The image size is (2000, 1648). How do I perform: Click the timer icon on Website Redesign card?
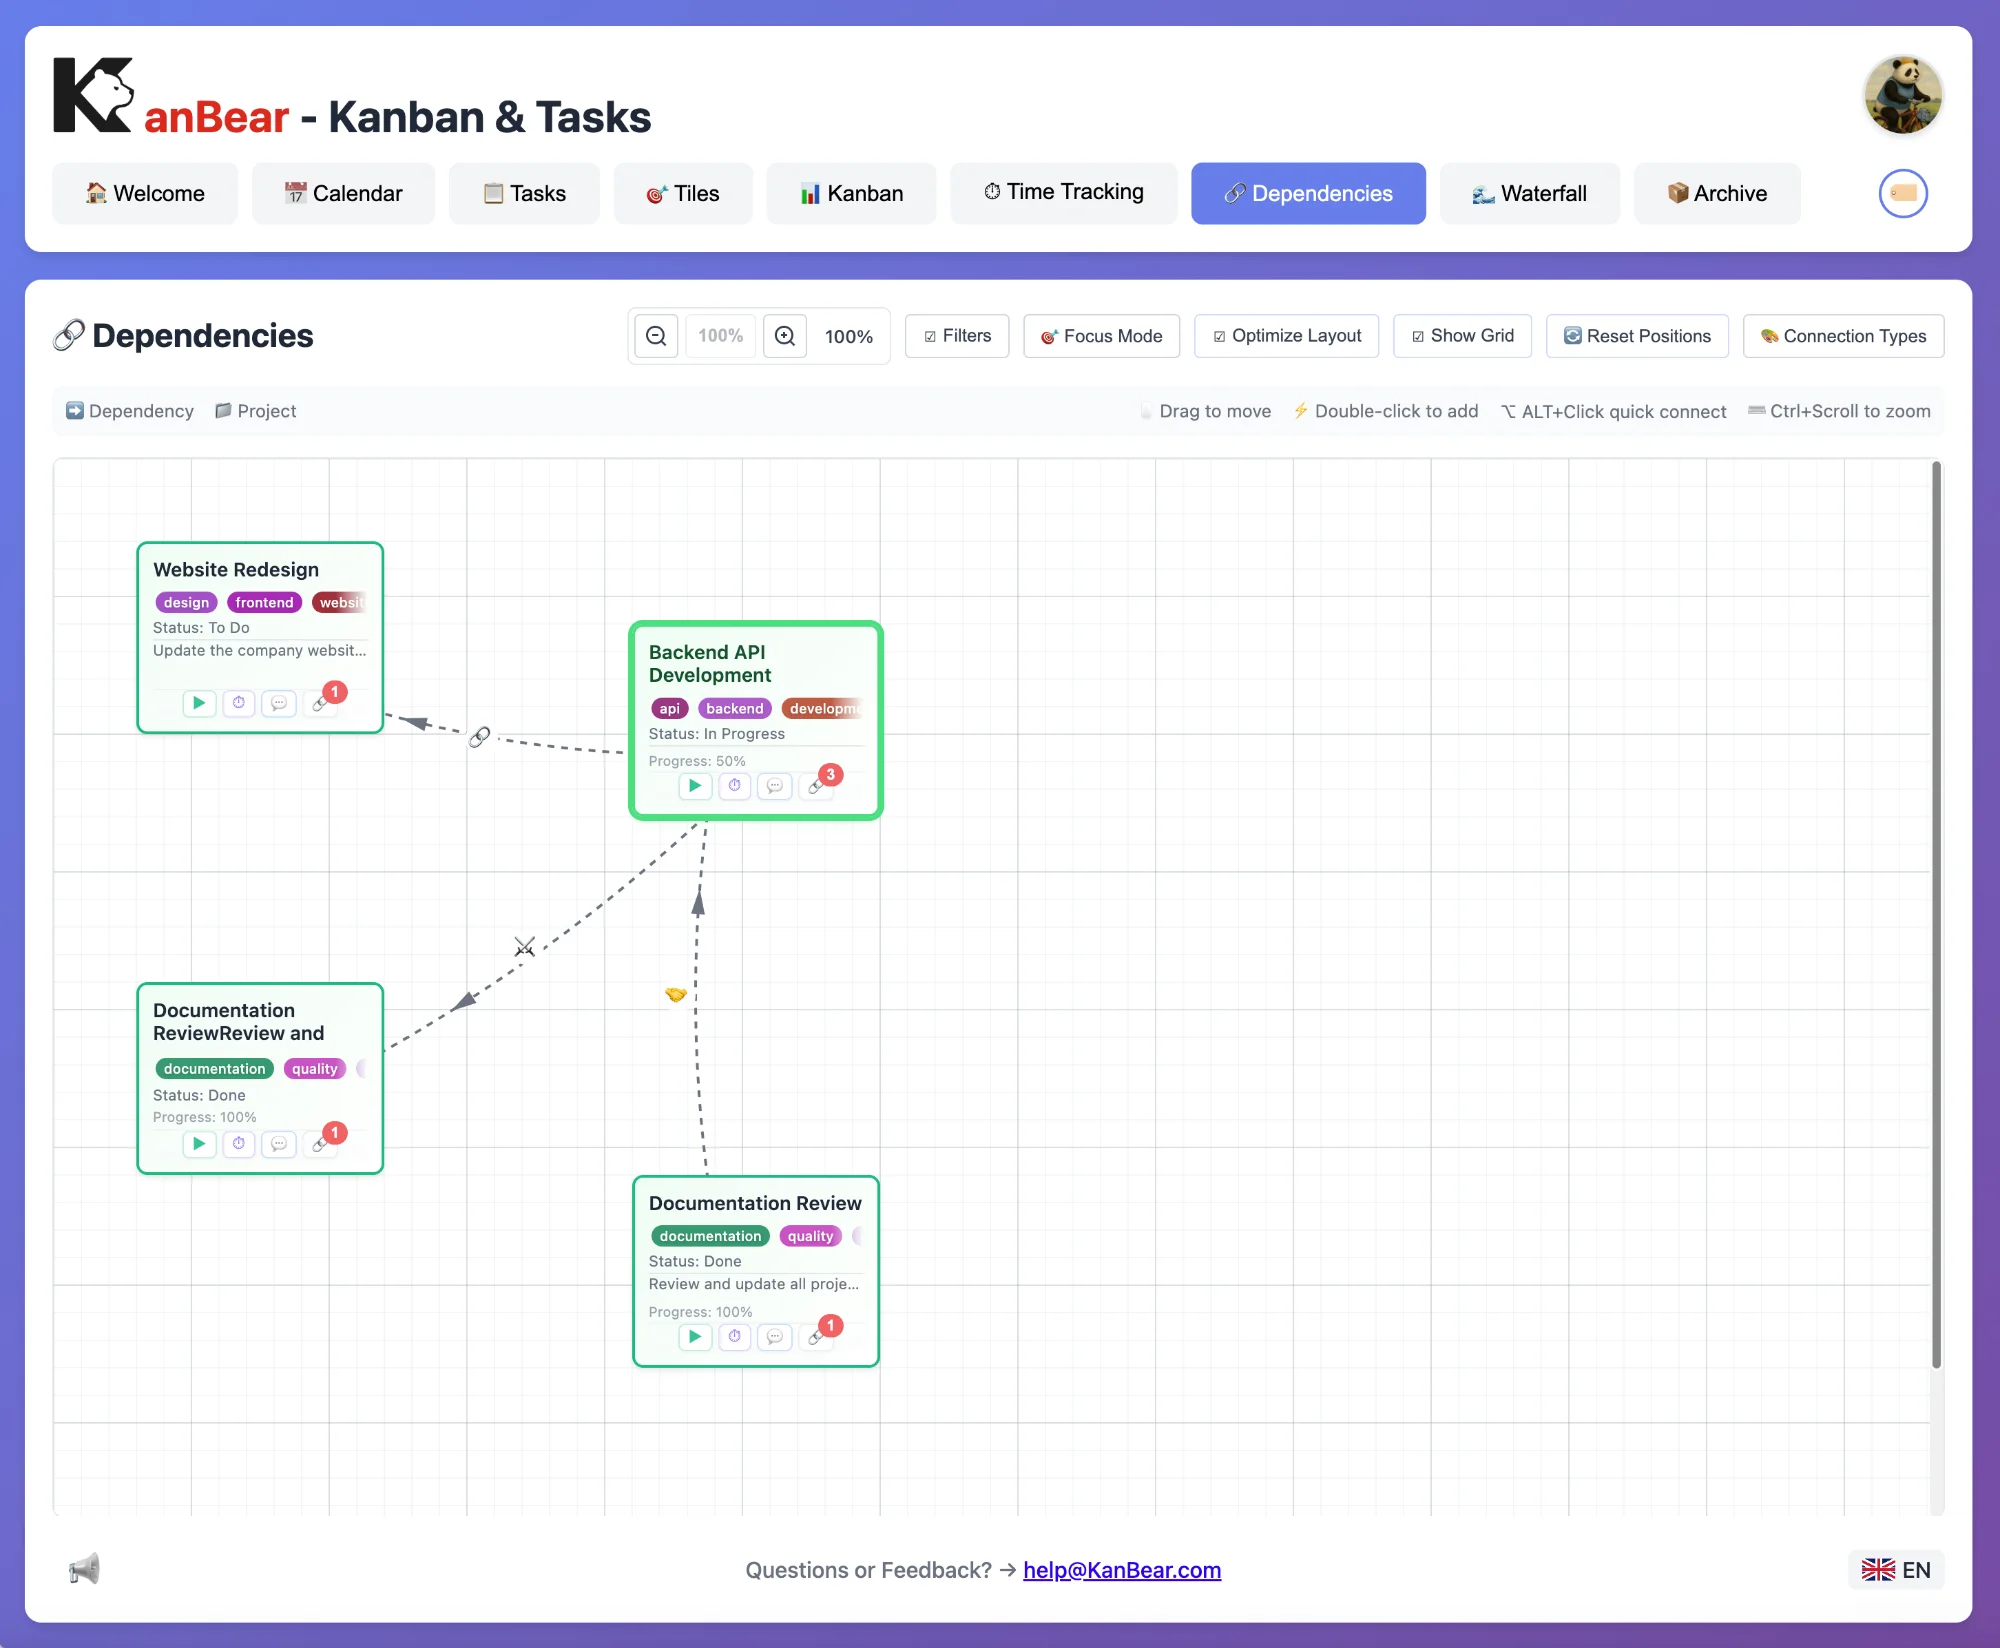coord(239,703)
